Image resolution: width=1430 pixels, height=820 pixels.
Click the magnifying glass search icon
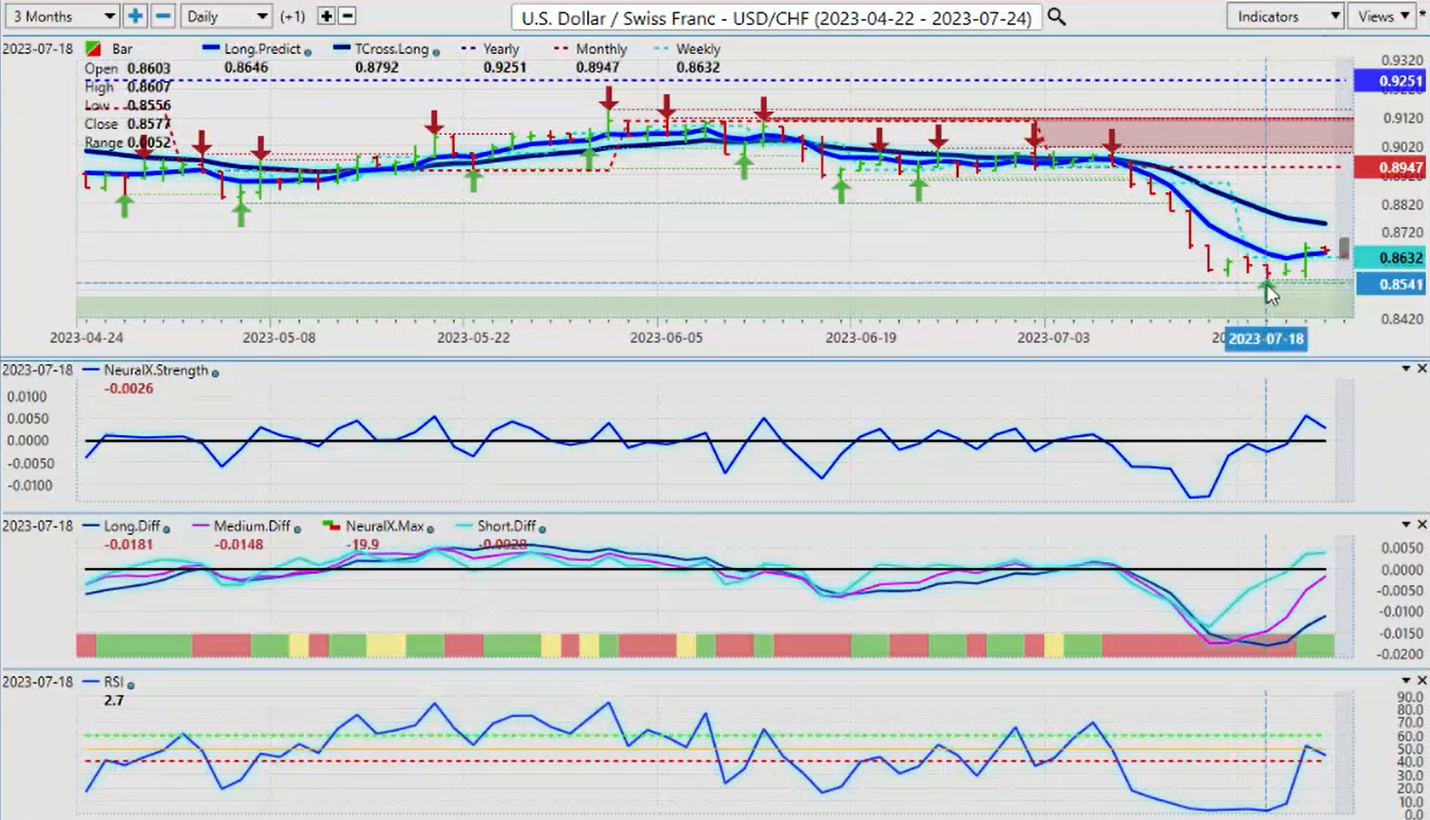(x=1056, y=17)
